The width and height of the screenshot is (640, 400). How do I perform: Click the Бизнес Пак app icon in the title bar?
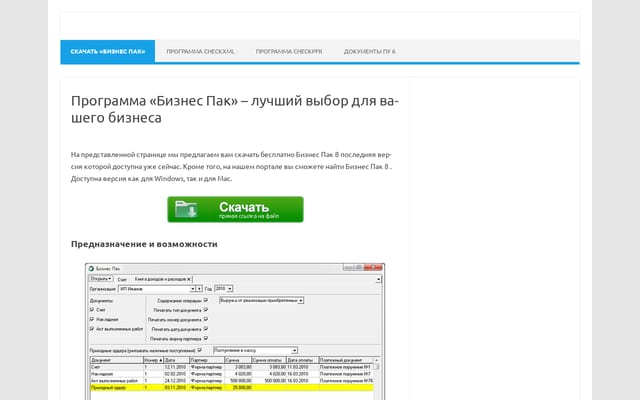(x=91, y=269)
